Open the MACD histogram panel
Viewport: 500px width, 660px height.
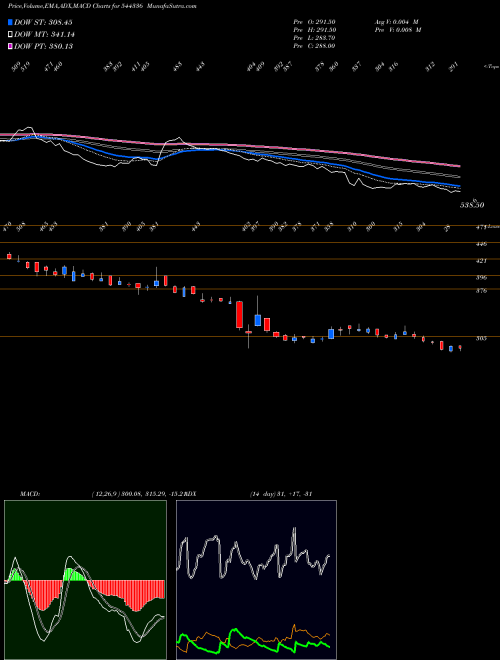(x=85, y=580)
